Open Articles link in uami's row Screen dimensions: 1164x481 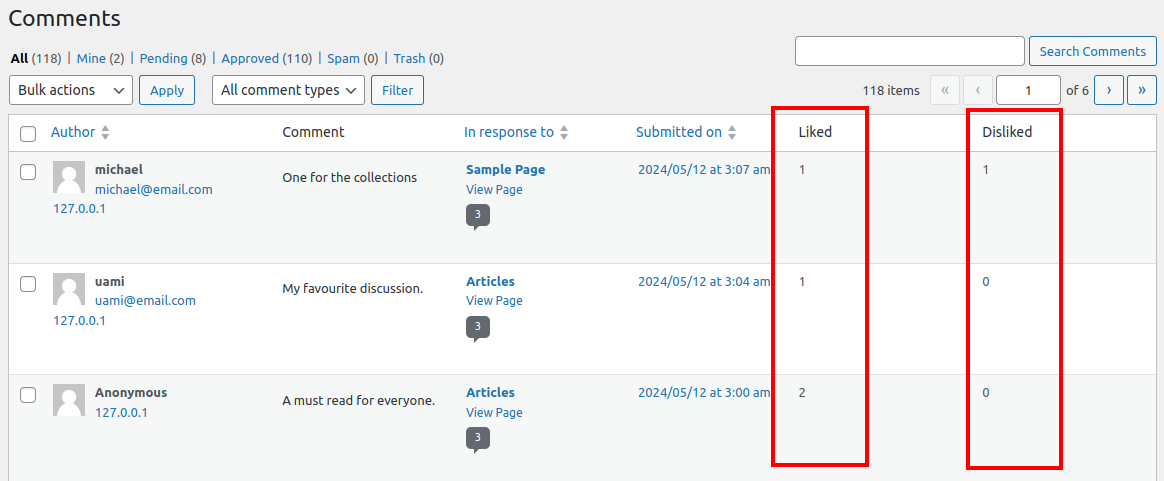coord(490,281)
